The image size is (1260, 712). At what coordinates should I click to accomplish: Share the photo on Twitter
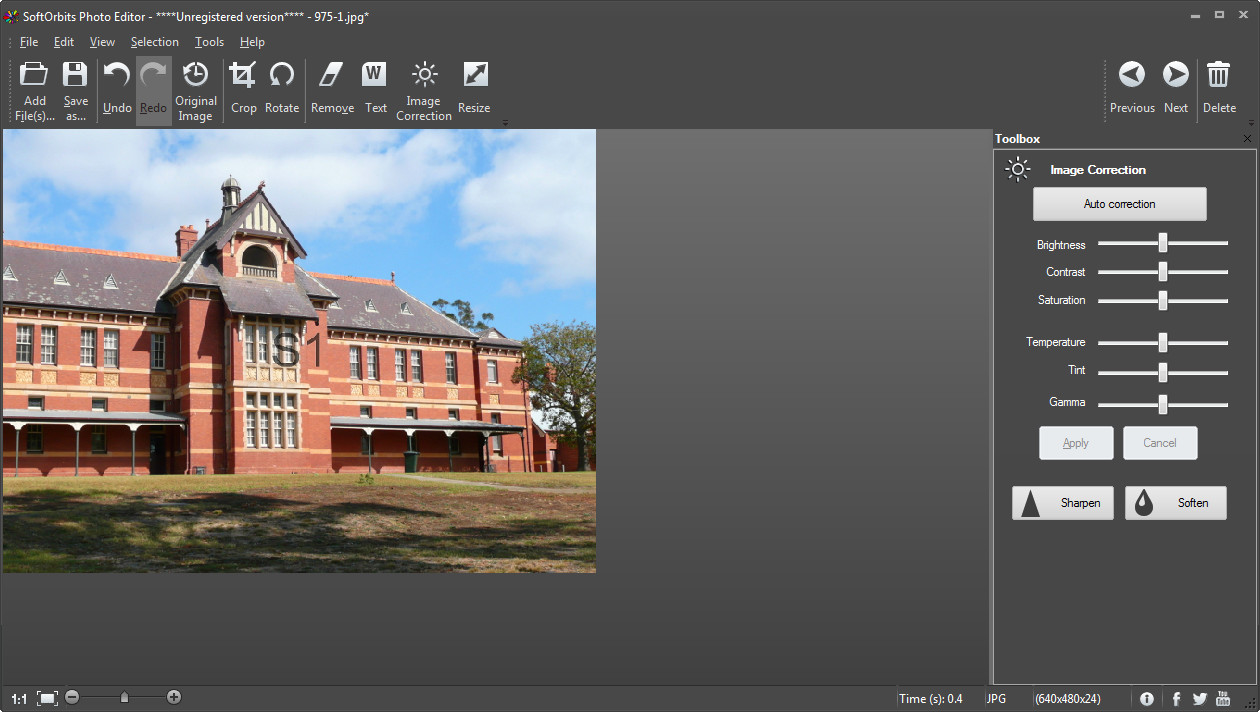pos(1200,698)
